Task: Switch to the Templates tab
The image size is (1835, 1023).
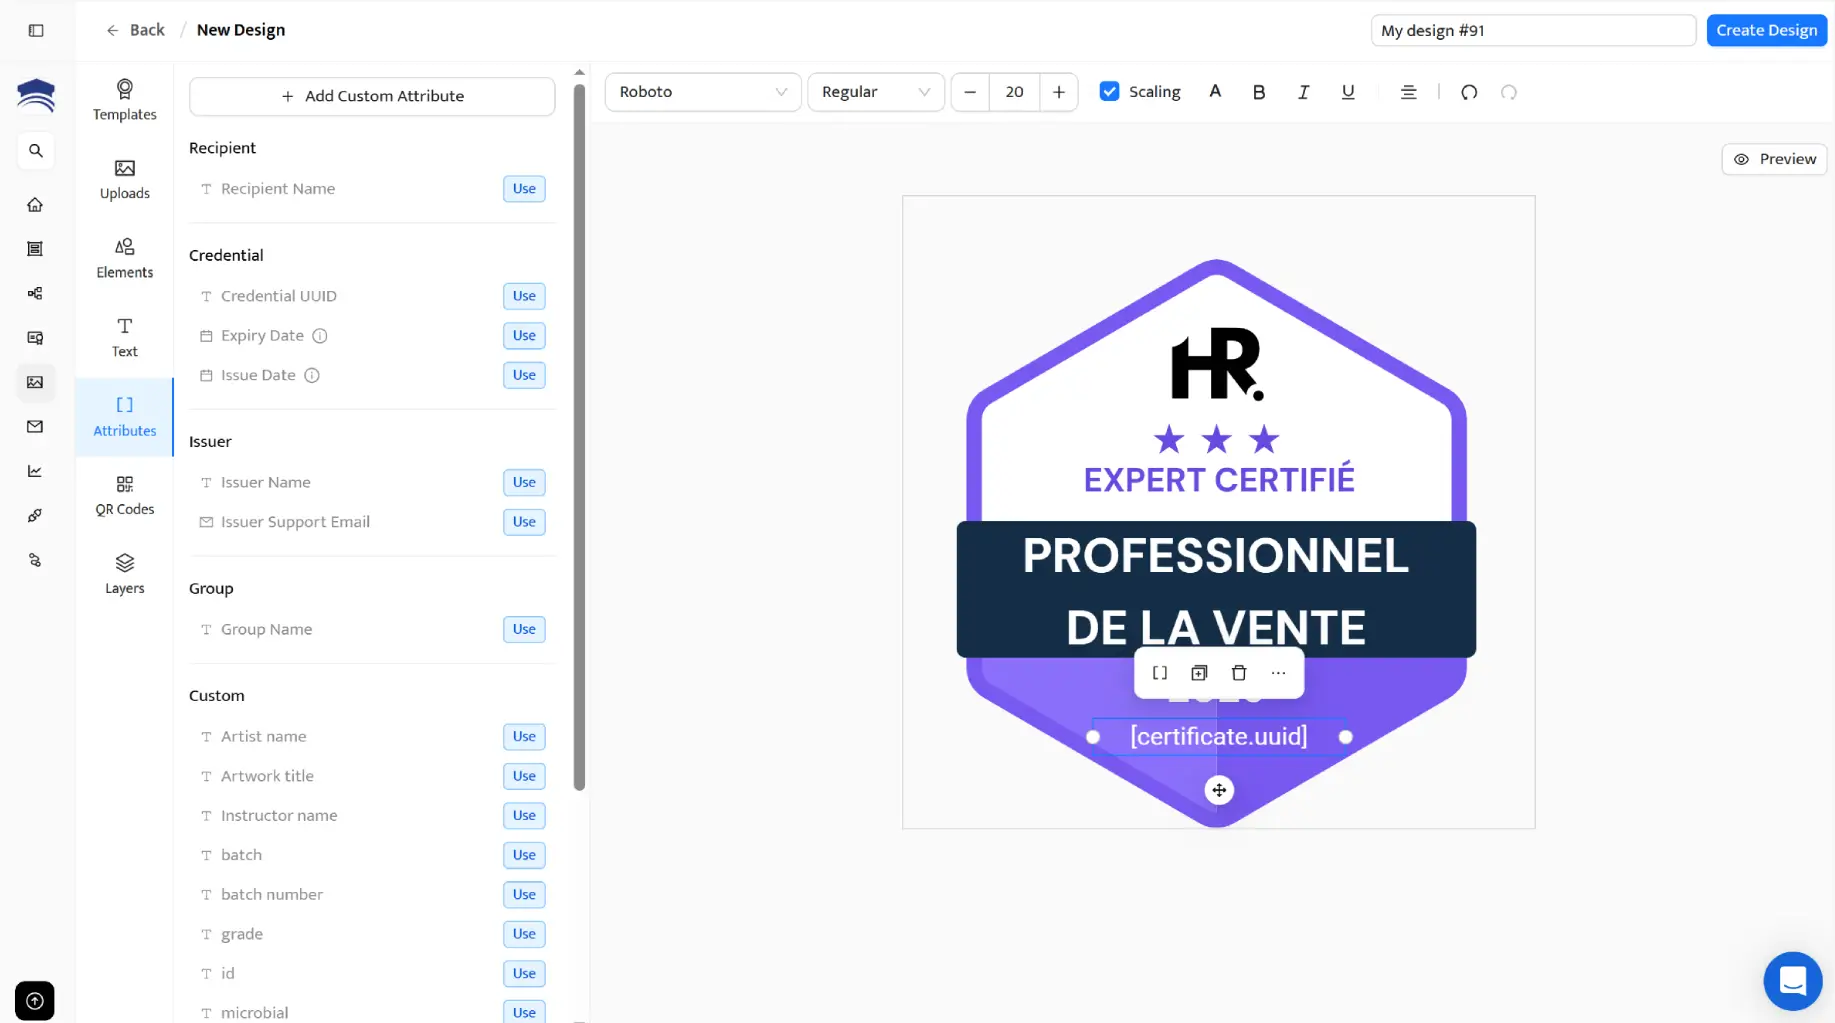Action: click(124, 99)
